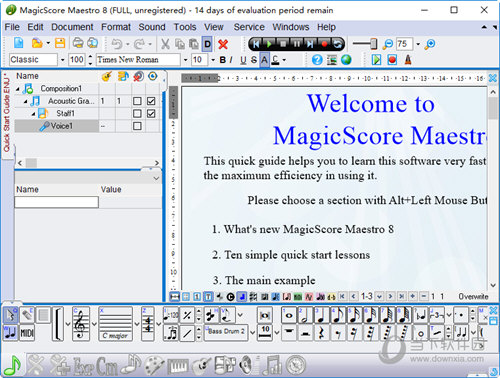Click the Name property input field
The width and height of the screenshot is (500, 378).
[57, 202]
